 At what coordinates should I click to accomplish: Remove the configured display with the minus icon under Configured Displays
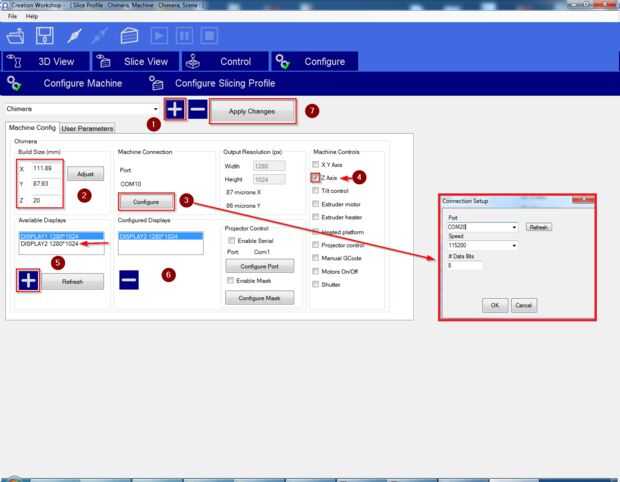(129, 280)
